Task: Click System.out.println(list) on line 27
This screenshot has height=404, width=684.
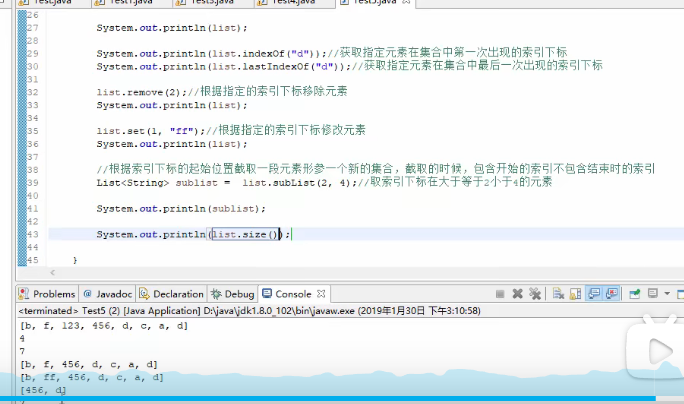Action: coord(172,28)
